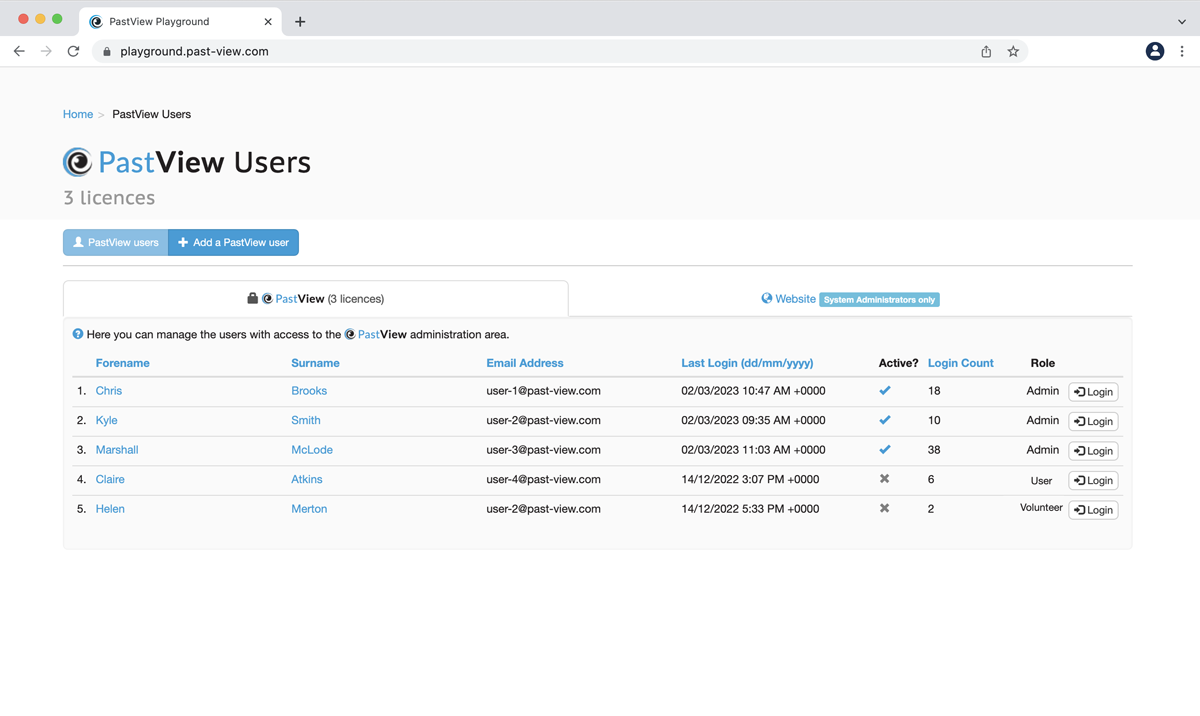1200x716 pixels.
Task: Open the browser profile avatar icon
Action: point(1154,51)
